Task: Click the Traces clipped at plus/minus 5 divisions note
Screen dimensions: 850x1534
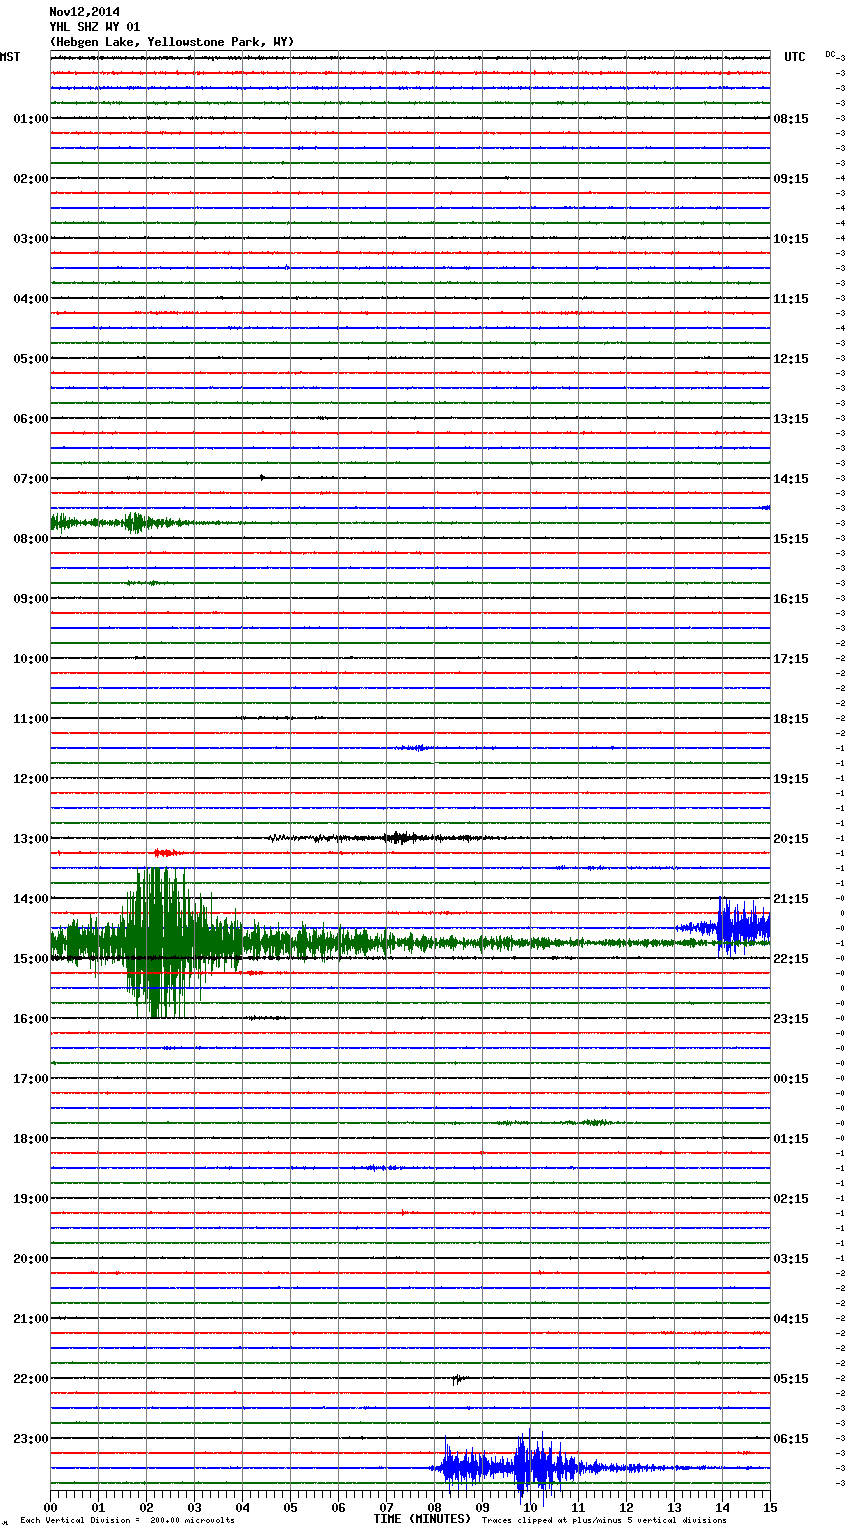Action: [x=604, y=1521]
